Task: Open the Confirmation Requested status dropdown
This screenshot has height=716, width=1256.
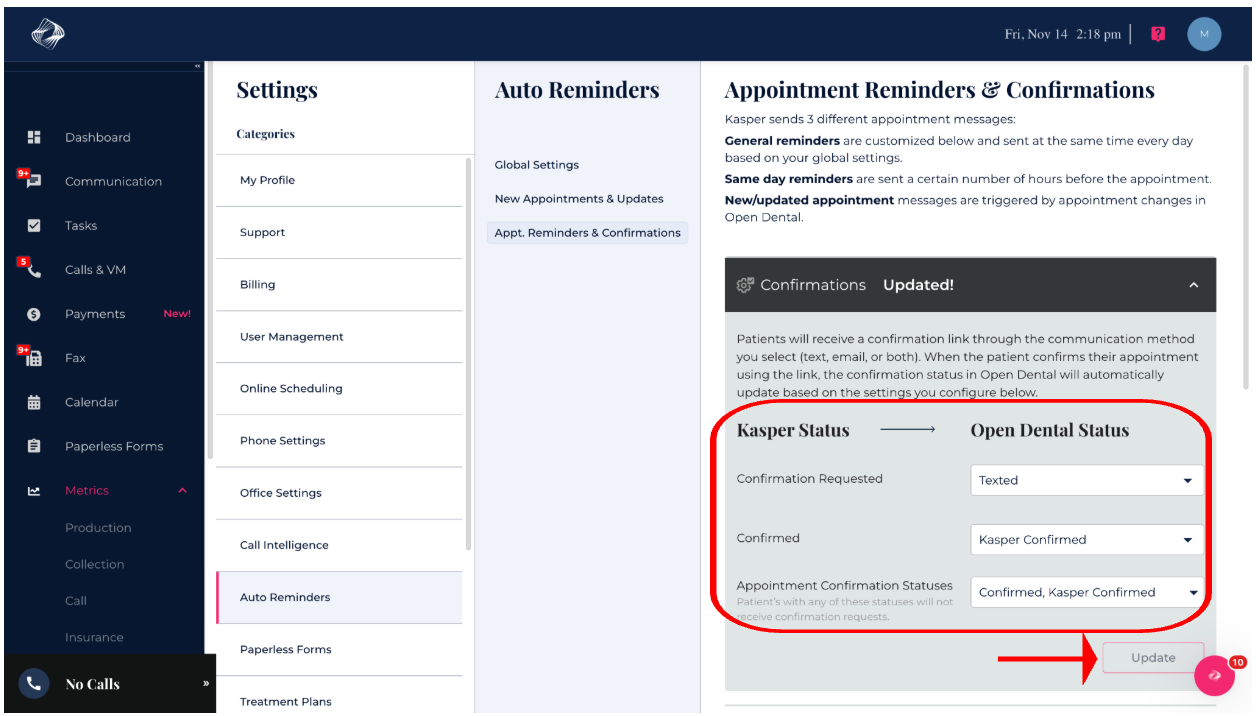Action: tap(1086, 480)
